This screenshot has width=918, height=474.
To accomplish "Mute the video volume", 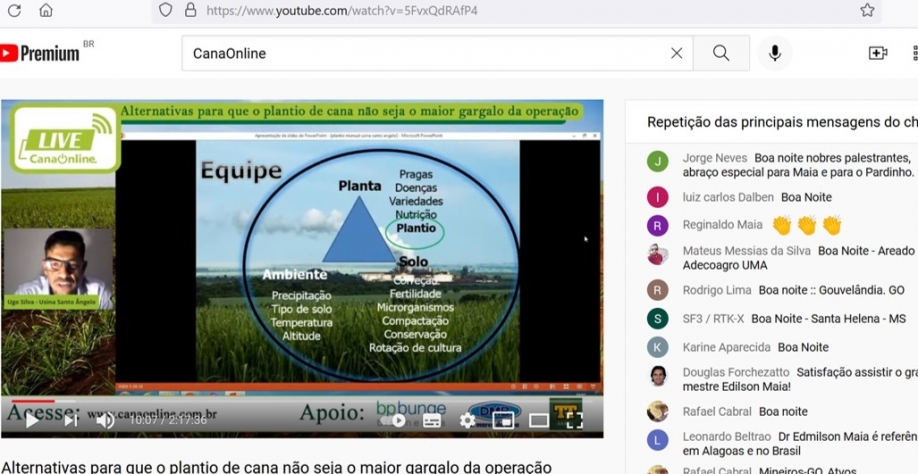I will (x=105, y=421).
